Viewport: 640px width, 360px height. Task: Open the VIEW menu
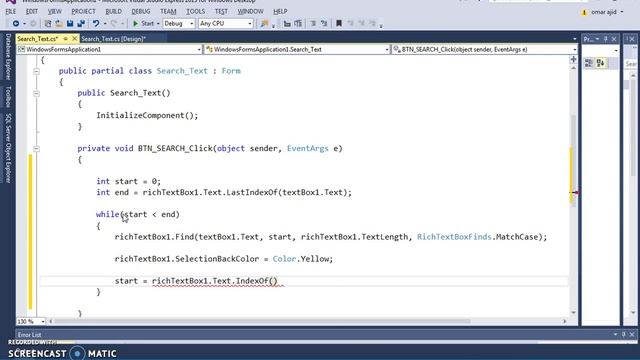[x=54, y=11]
